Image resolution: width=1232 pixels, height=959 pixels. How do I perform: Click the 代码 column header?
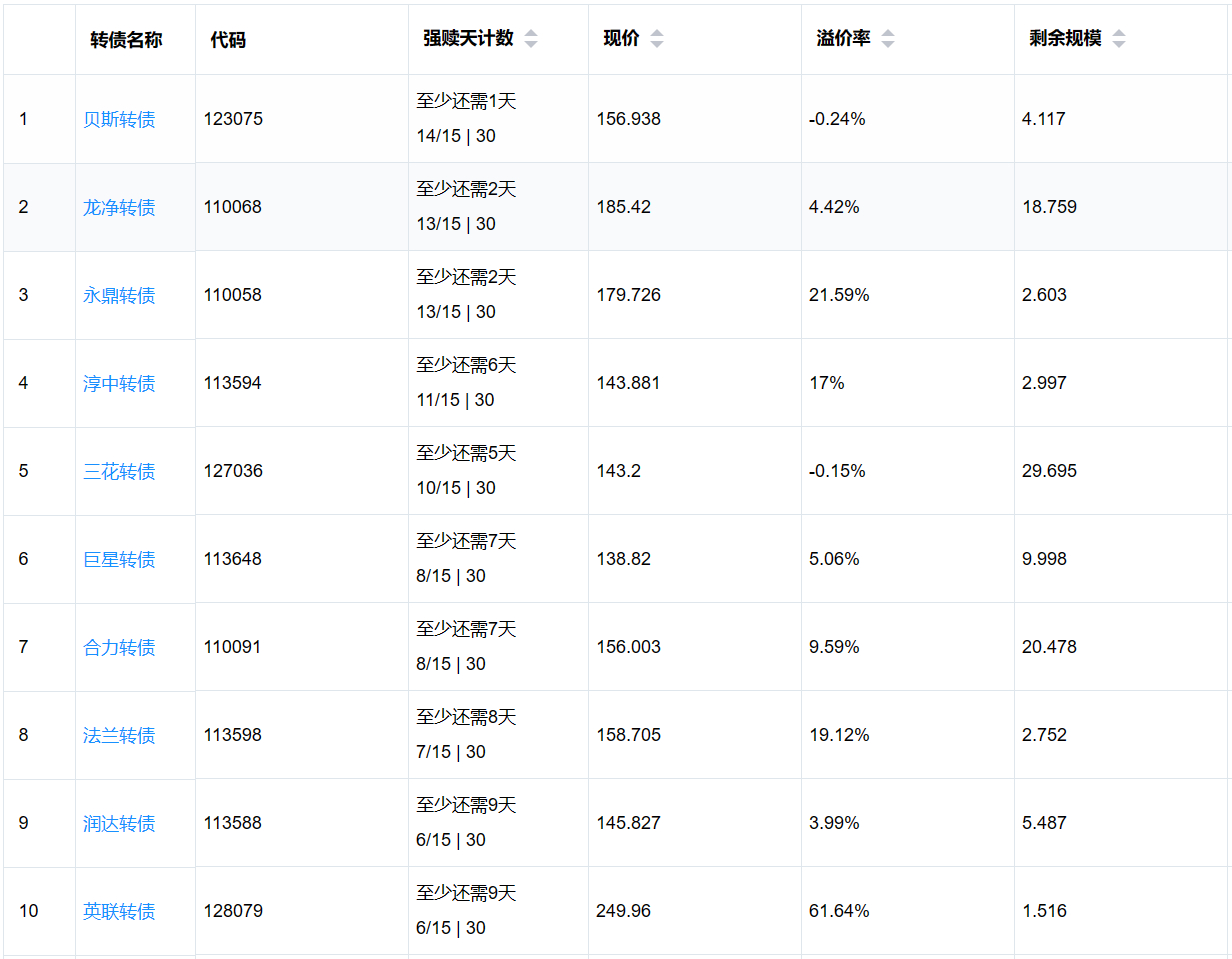(228, 40)
